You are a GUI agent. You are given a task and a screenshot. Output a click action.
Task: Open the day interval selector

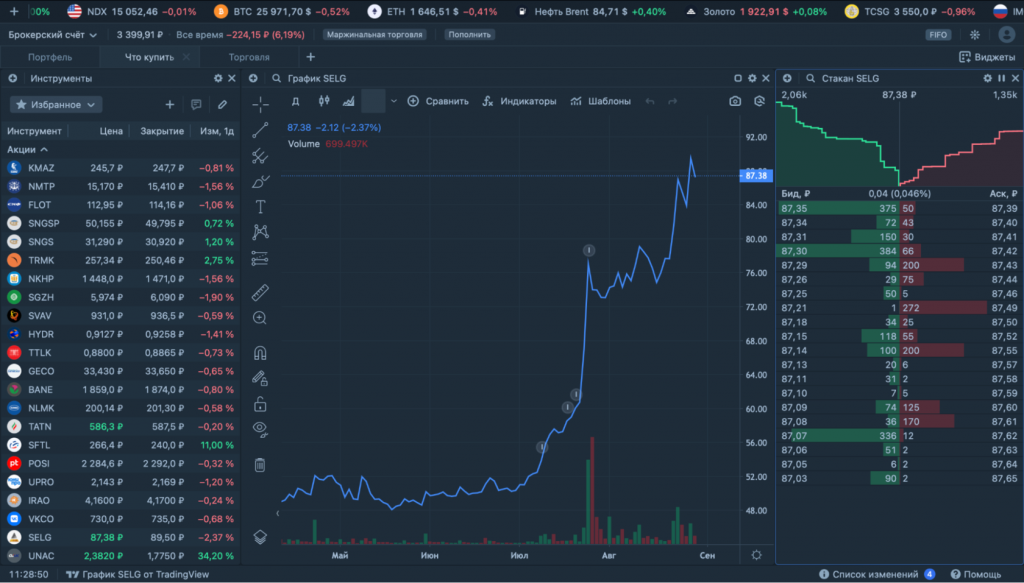[295, 101]
